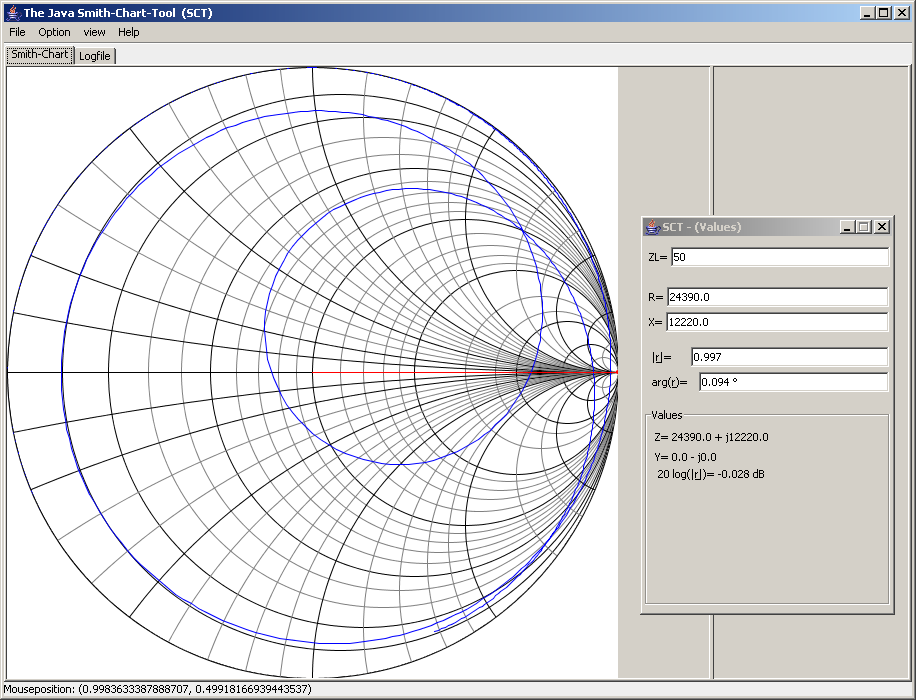Open the Option menu
The height and width of the screenshot is (700, 916).
pos(54,32)
